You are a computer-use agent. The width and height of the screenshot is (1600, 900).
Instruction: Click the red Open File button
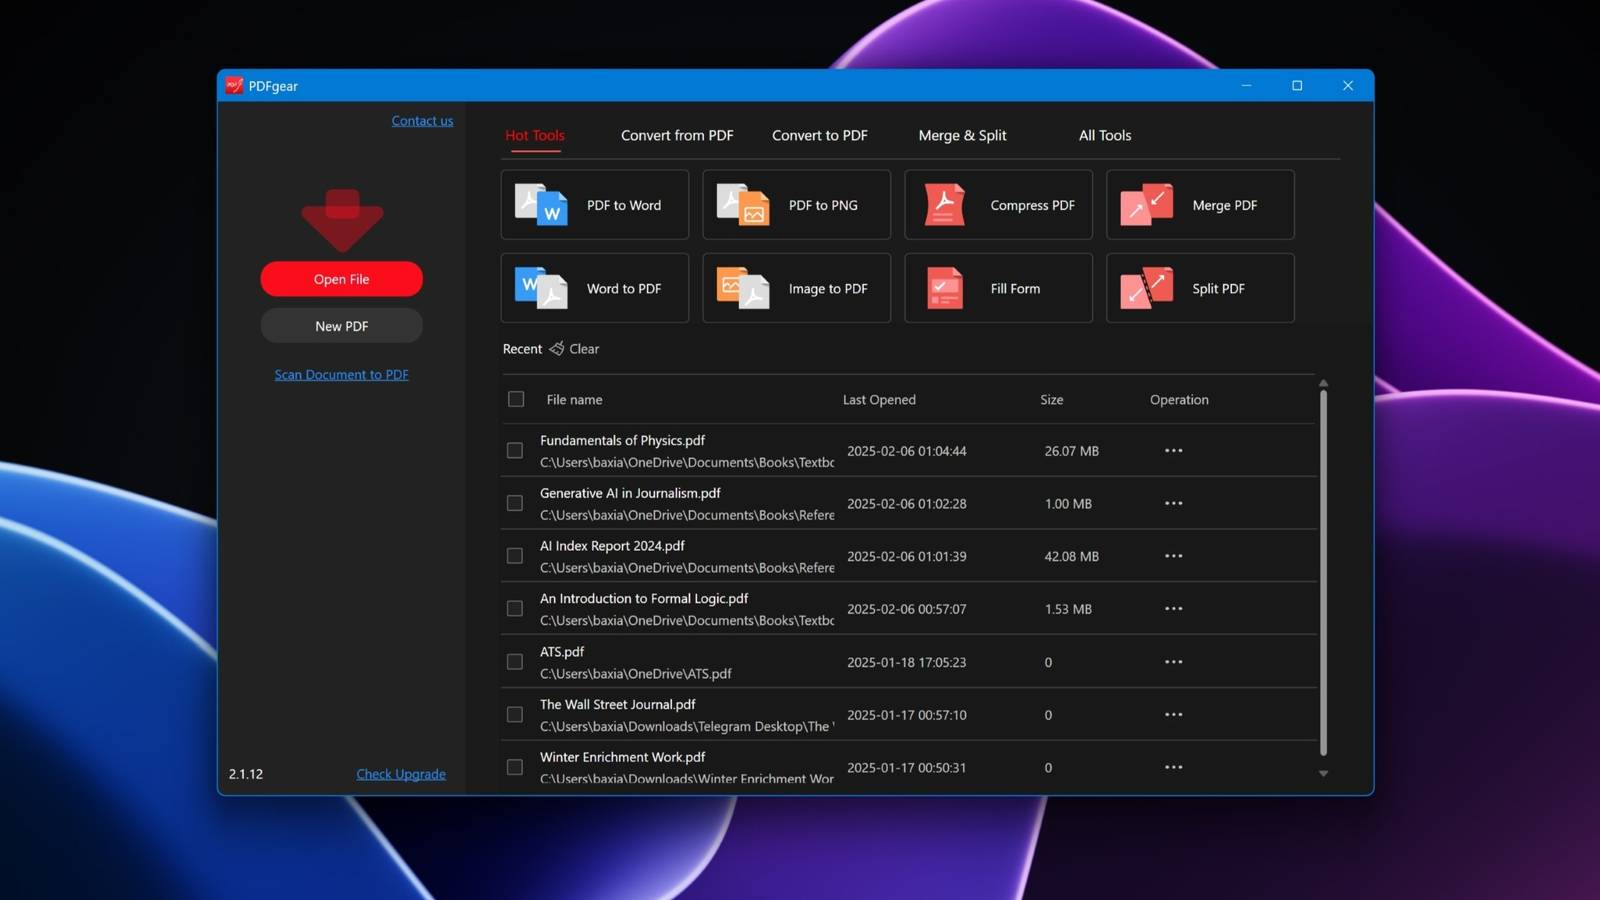click(342, 279)
